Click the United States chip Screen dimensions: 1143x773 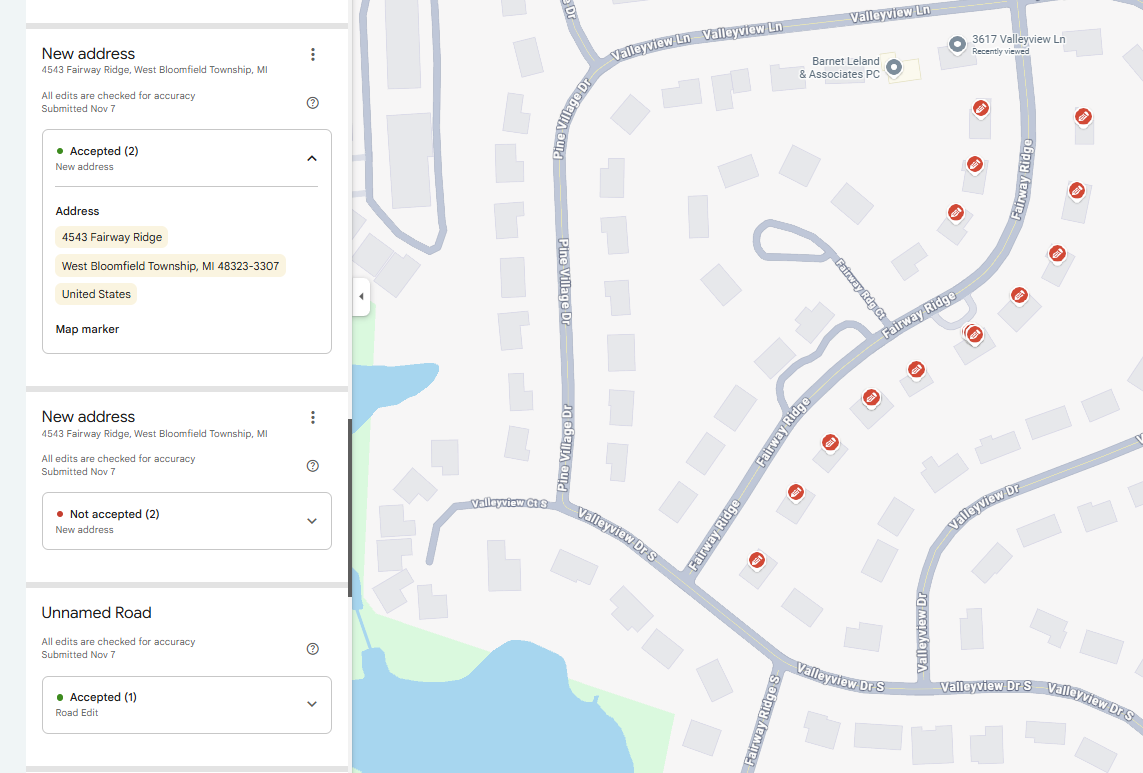click(x=96, y=294)
